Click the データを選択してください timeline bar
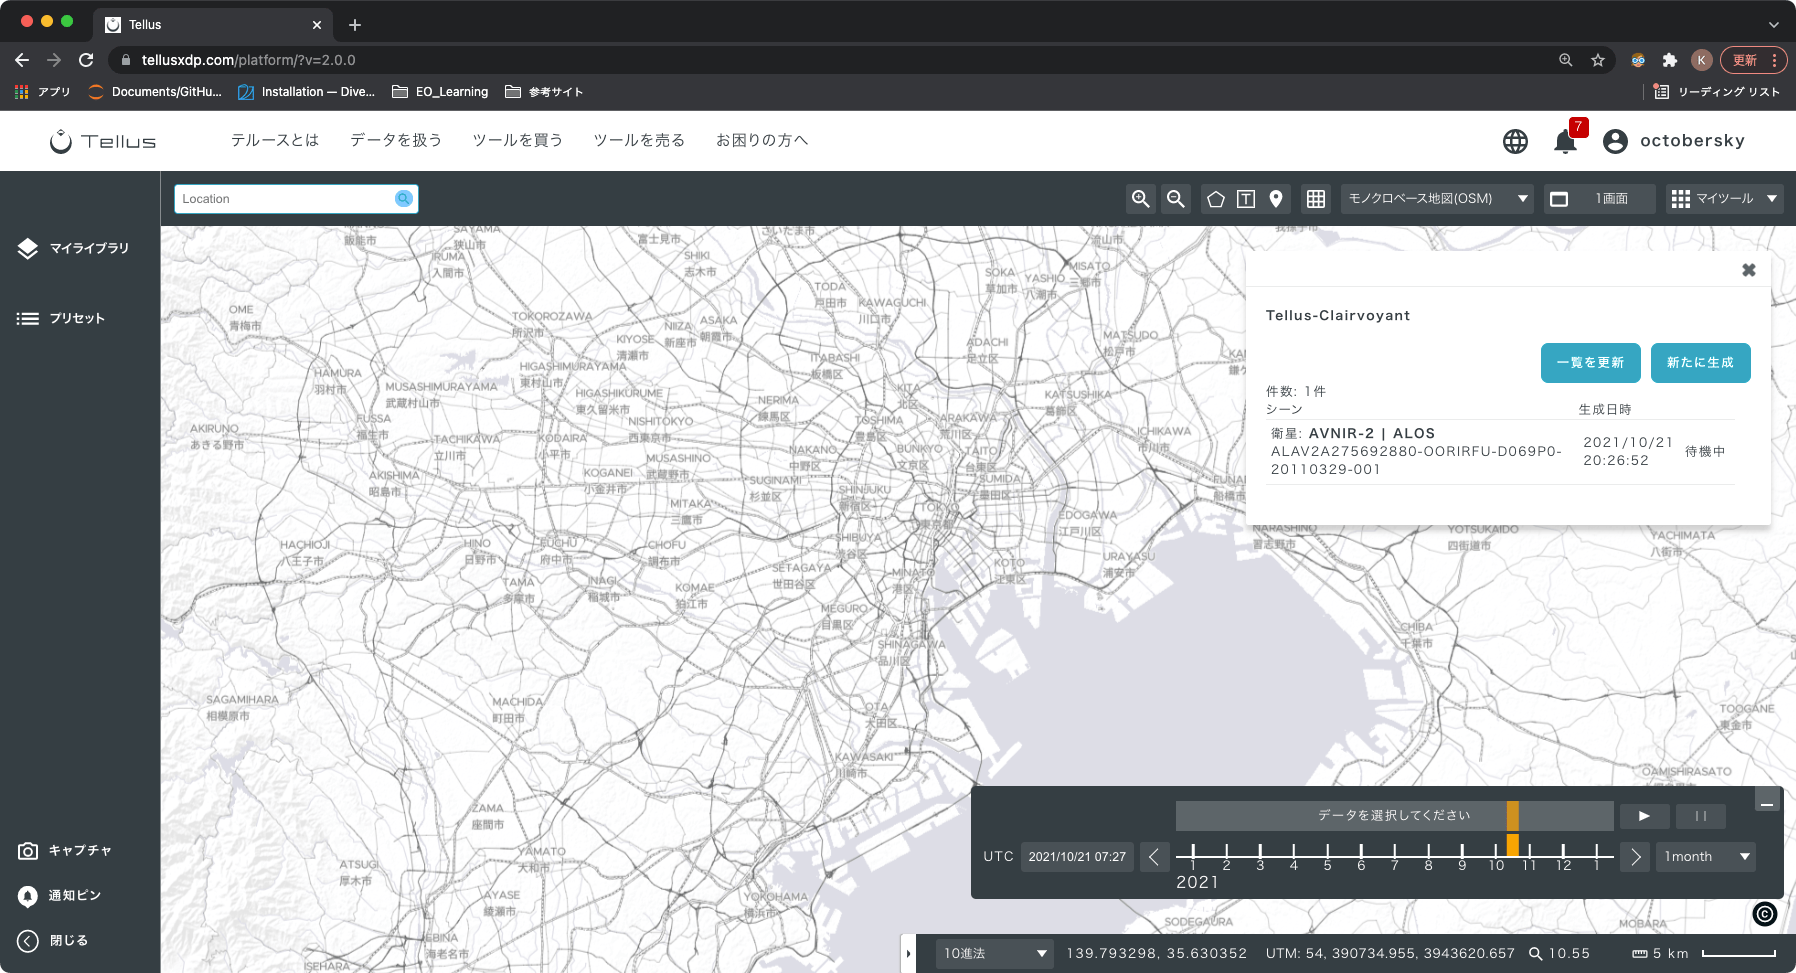Image resolution: width=1796 pixels, height=973 pixels. [1394, 816]
